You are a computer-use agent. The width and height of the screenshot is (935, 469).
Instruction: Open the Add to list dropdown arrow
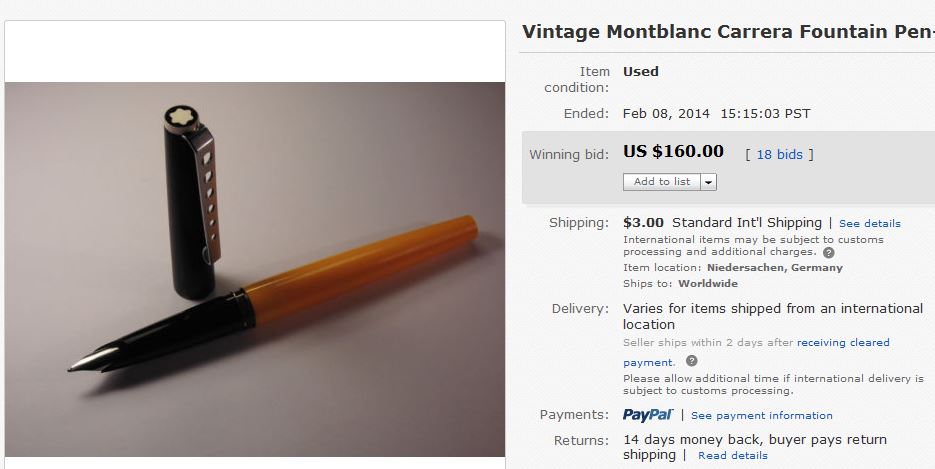(709, 182)
